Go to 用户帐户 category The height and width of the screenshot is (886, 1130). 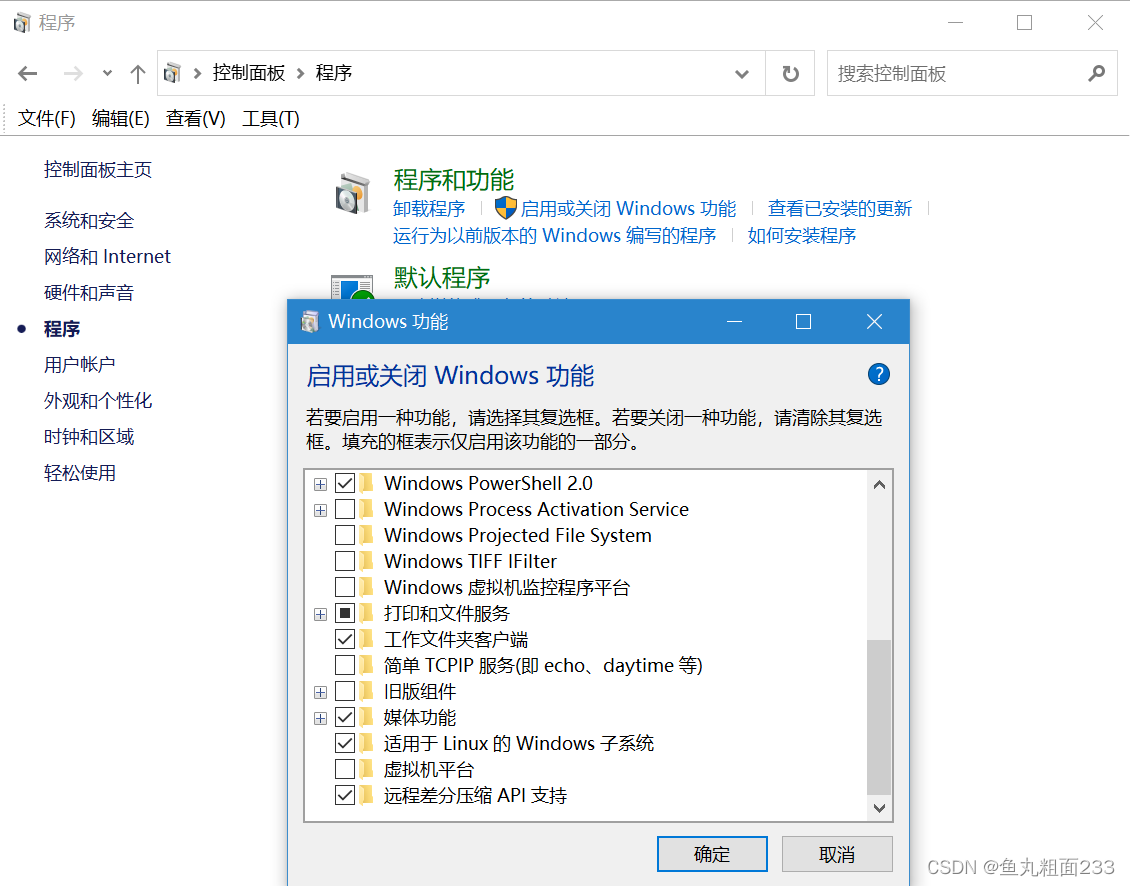pyautogui.click(x=79, y=365)
